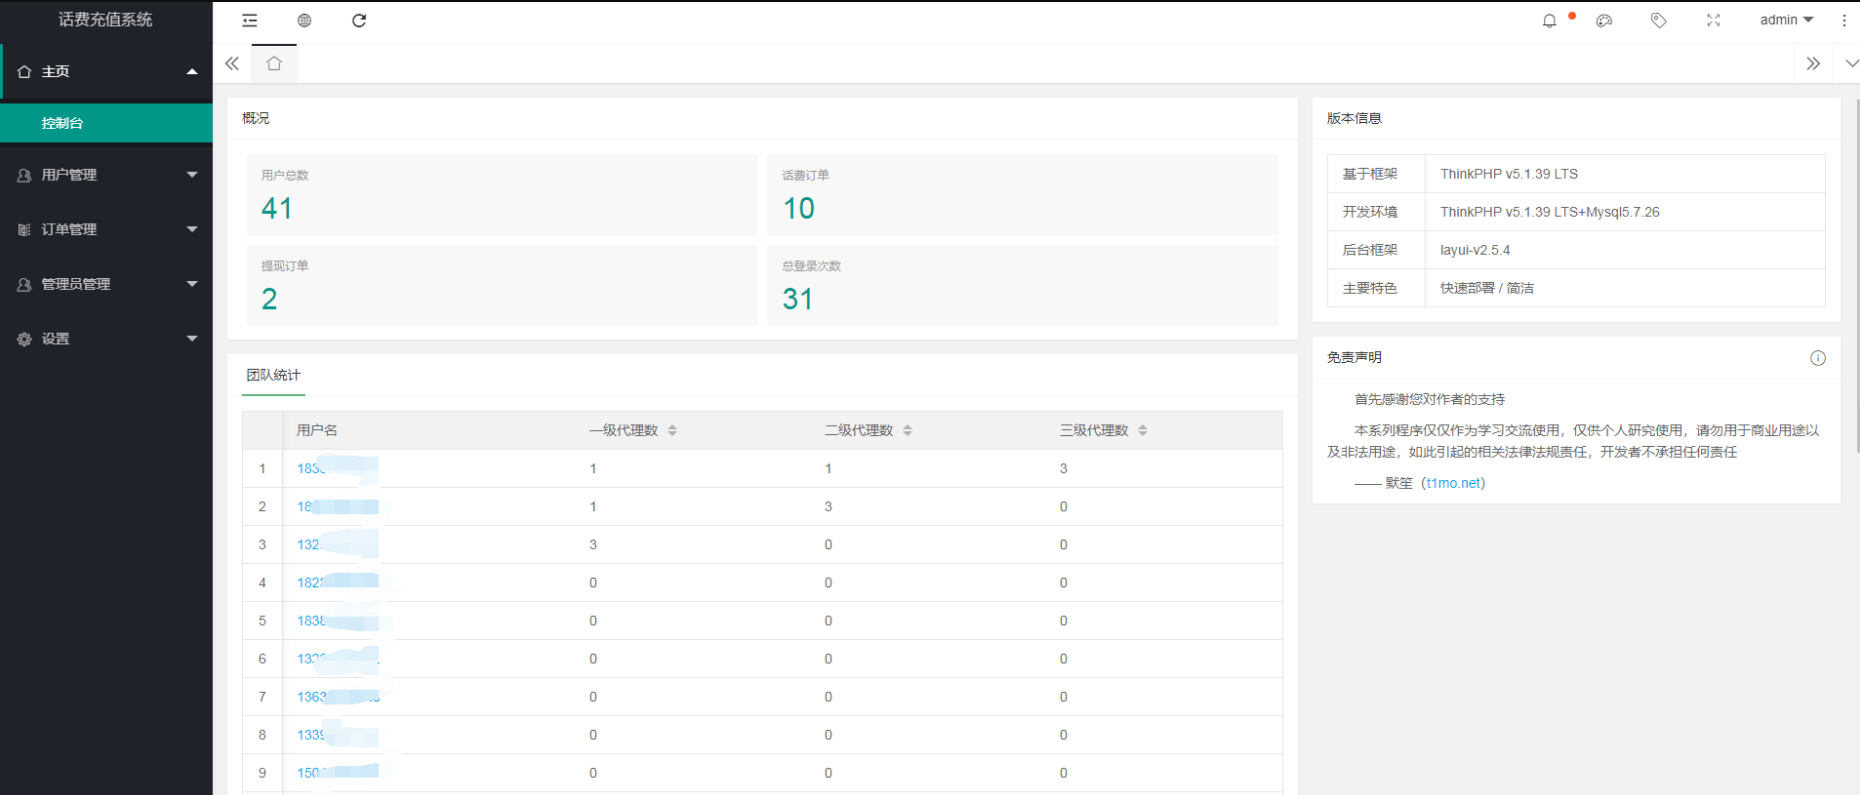Sort by 三级代理数 column

[x=1142, y=430]
